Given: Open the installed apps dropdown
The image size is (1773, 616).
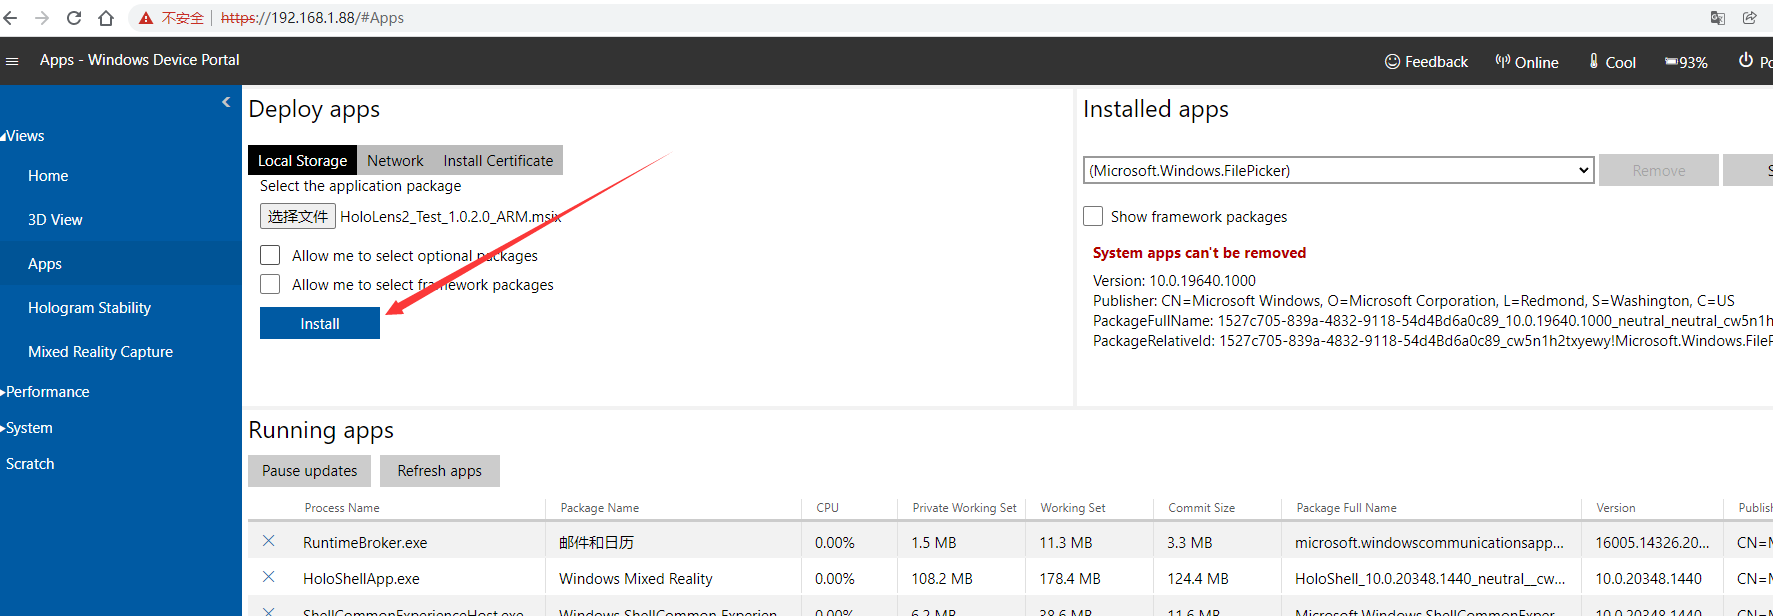Looking at the screenshot, I should point(1338,170).
